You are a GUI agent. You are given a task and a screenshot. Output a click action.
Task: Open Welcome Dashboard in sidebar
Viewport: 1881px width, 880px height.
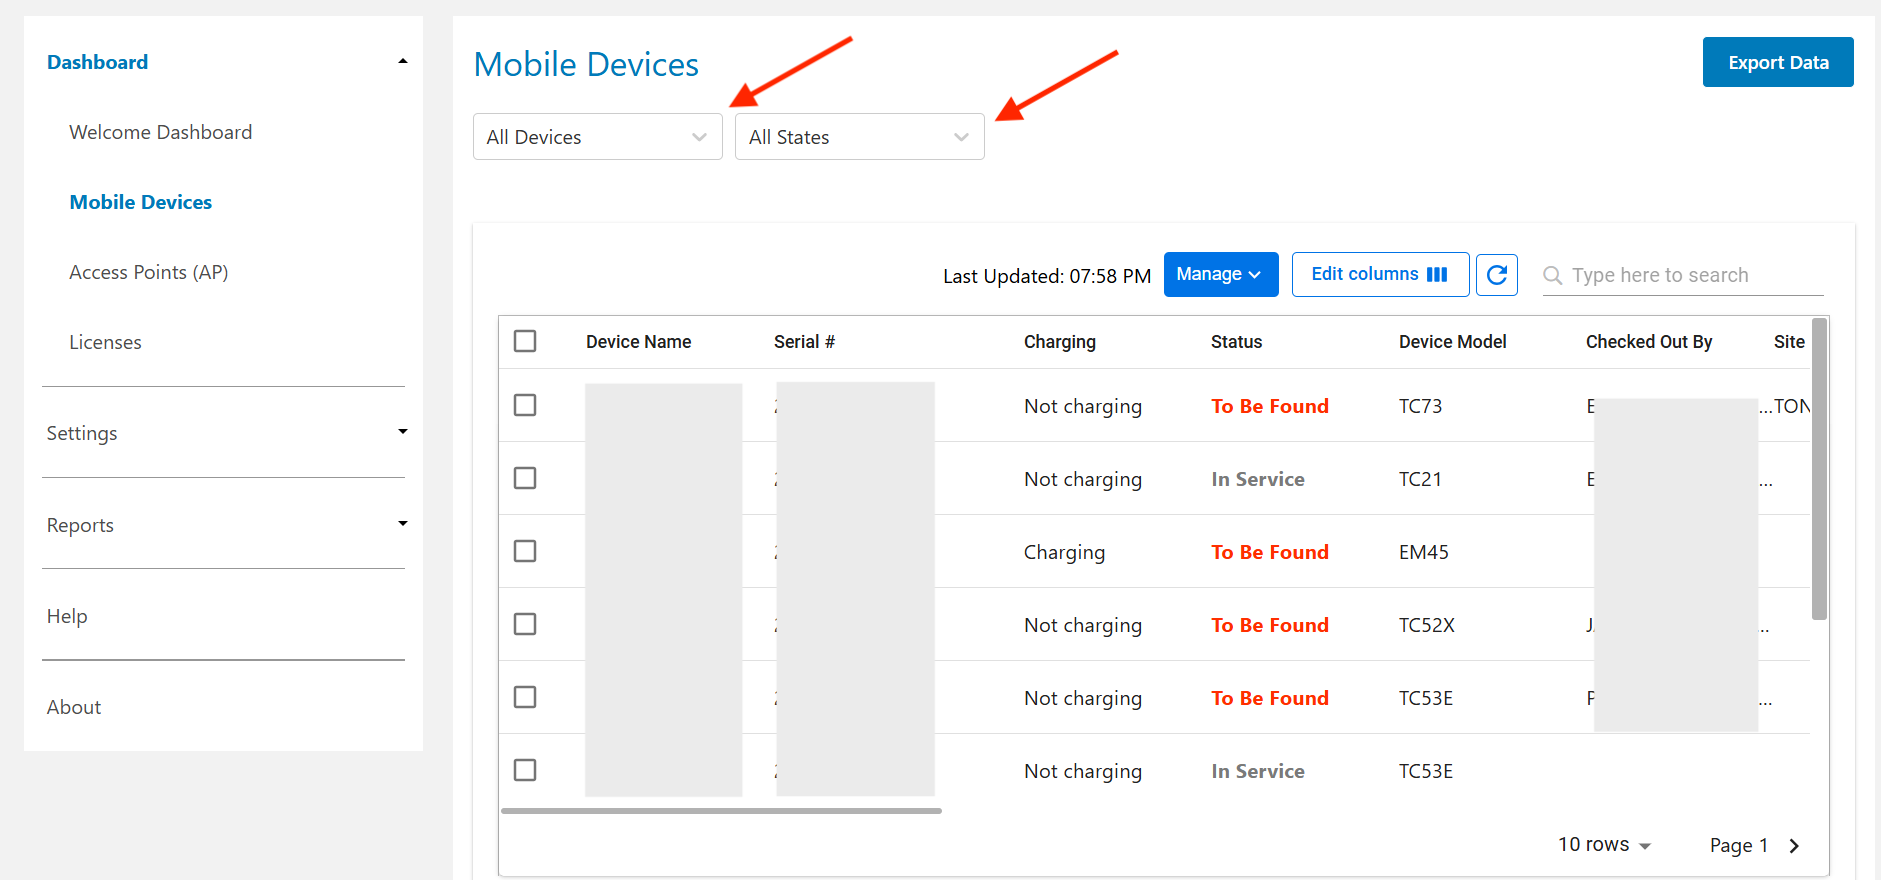[x=160, y=132]
